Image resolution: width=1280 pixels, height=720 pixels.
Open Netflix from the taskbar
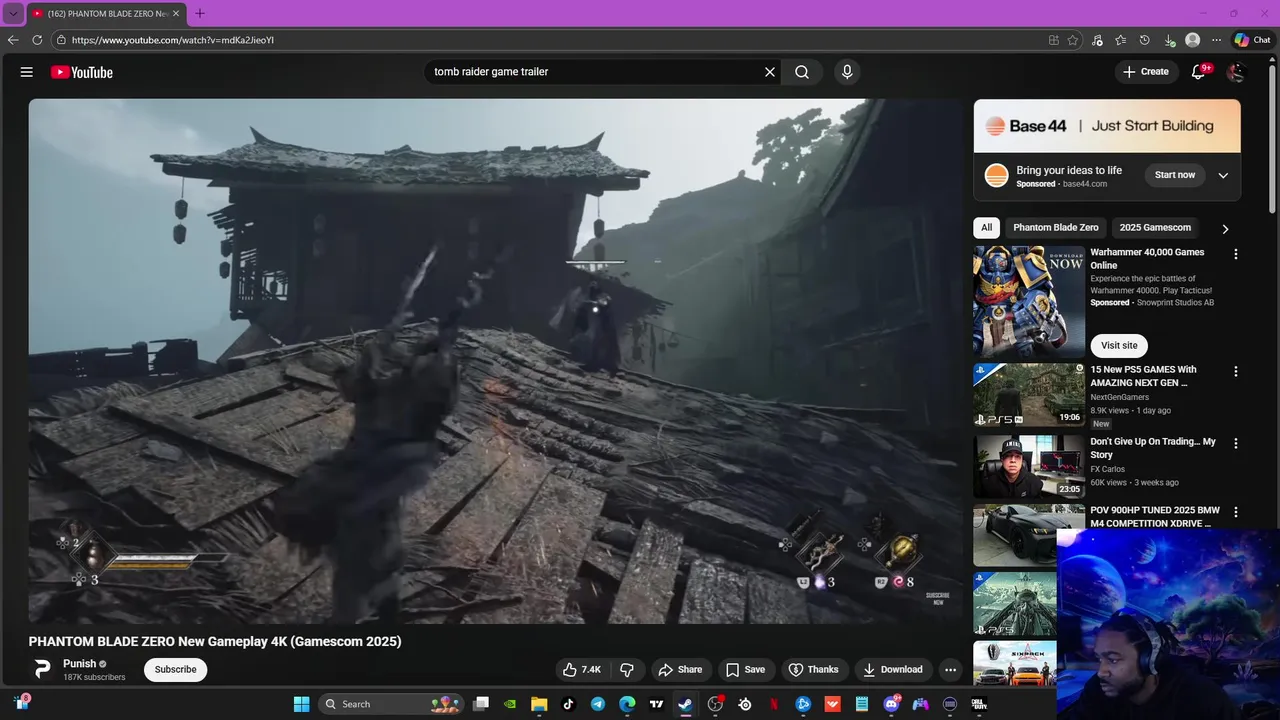[x=774, y=704]
